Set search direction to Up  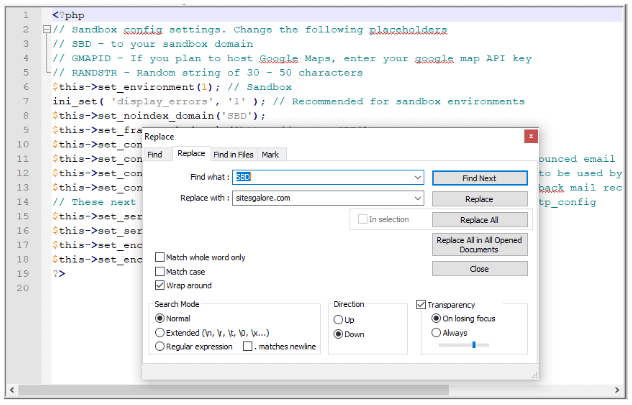point(340,320)
